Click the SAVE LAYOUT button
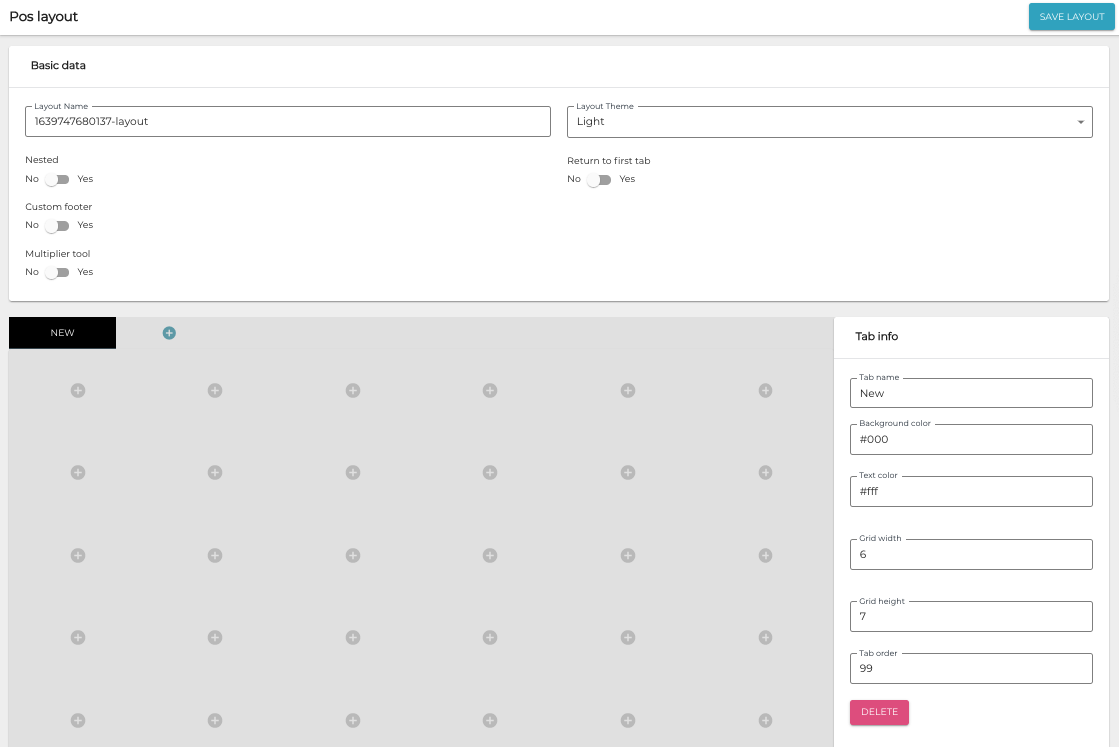Image resolution: width=1119 pixels, height=747 pixels. [x=1071, y=16]
